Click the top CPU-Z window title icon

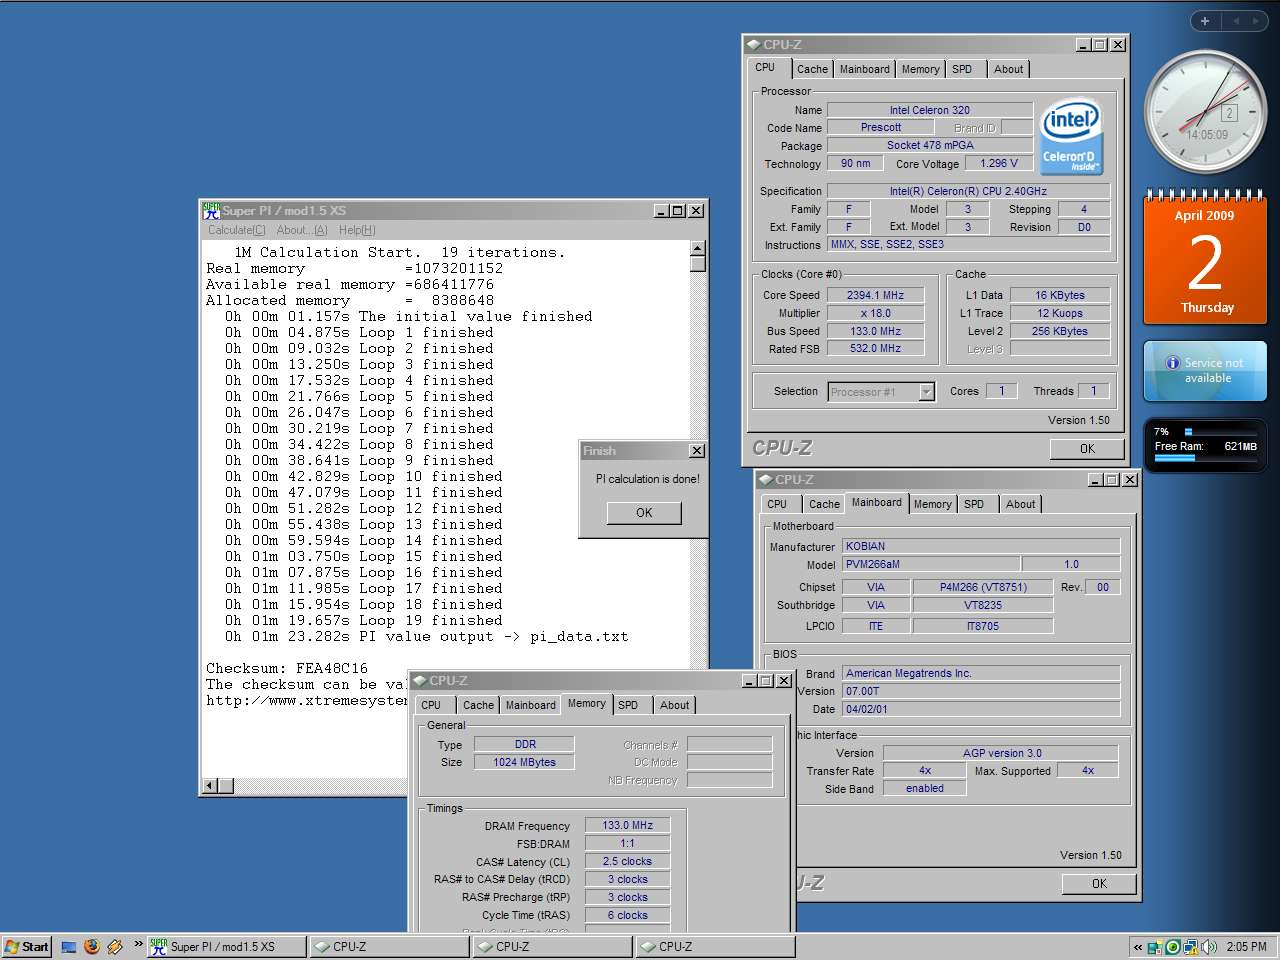753,44
